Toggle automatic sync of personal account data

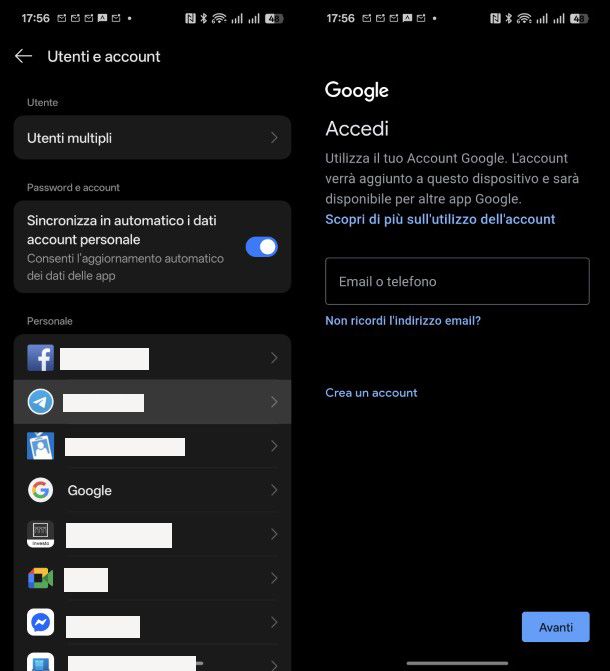click(x=262, y=247)
